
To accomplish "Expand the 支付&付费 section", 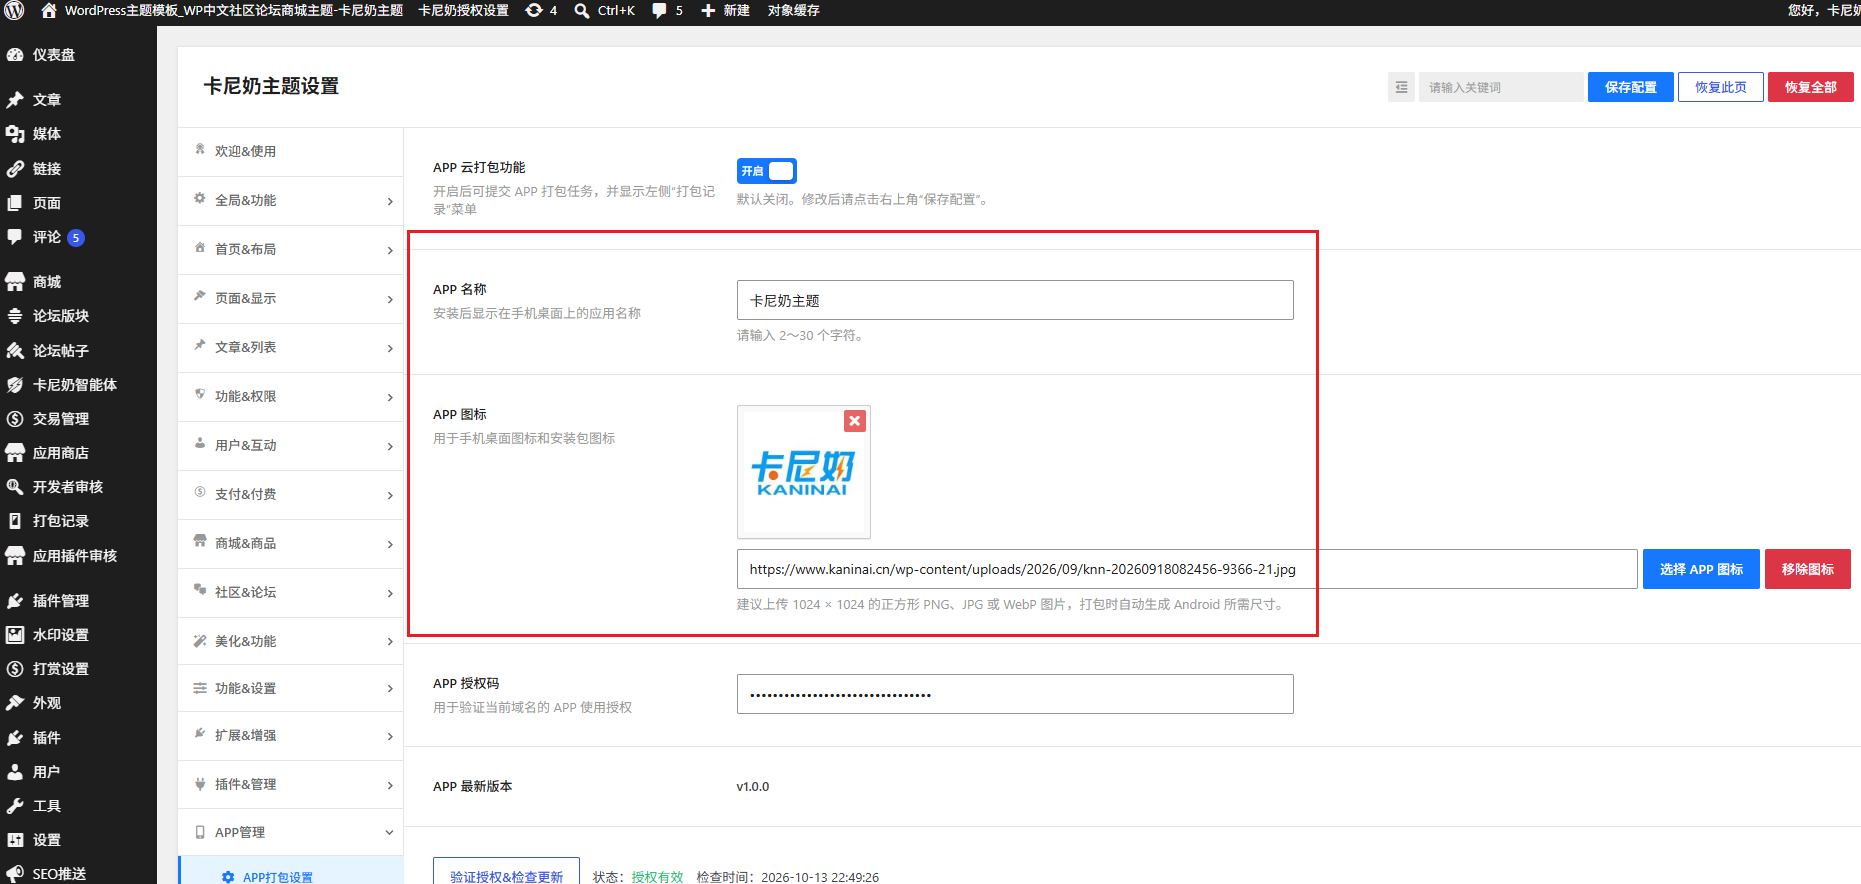I will pyautogui.click(x=291, y=495).
